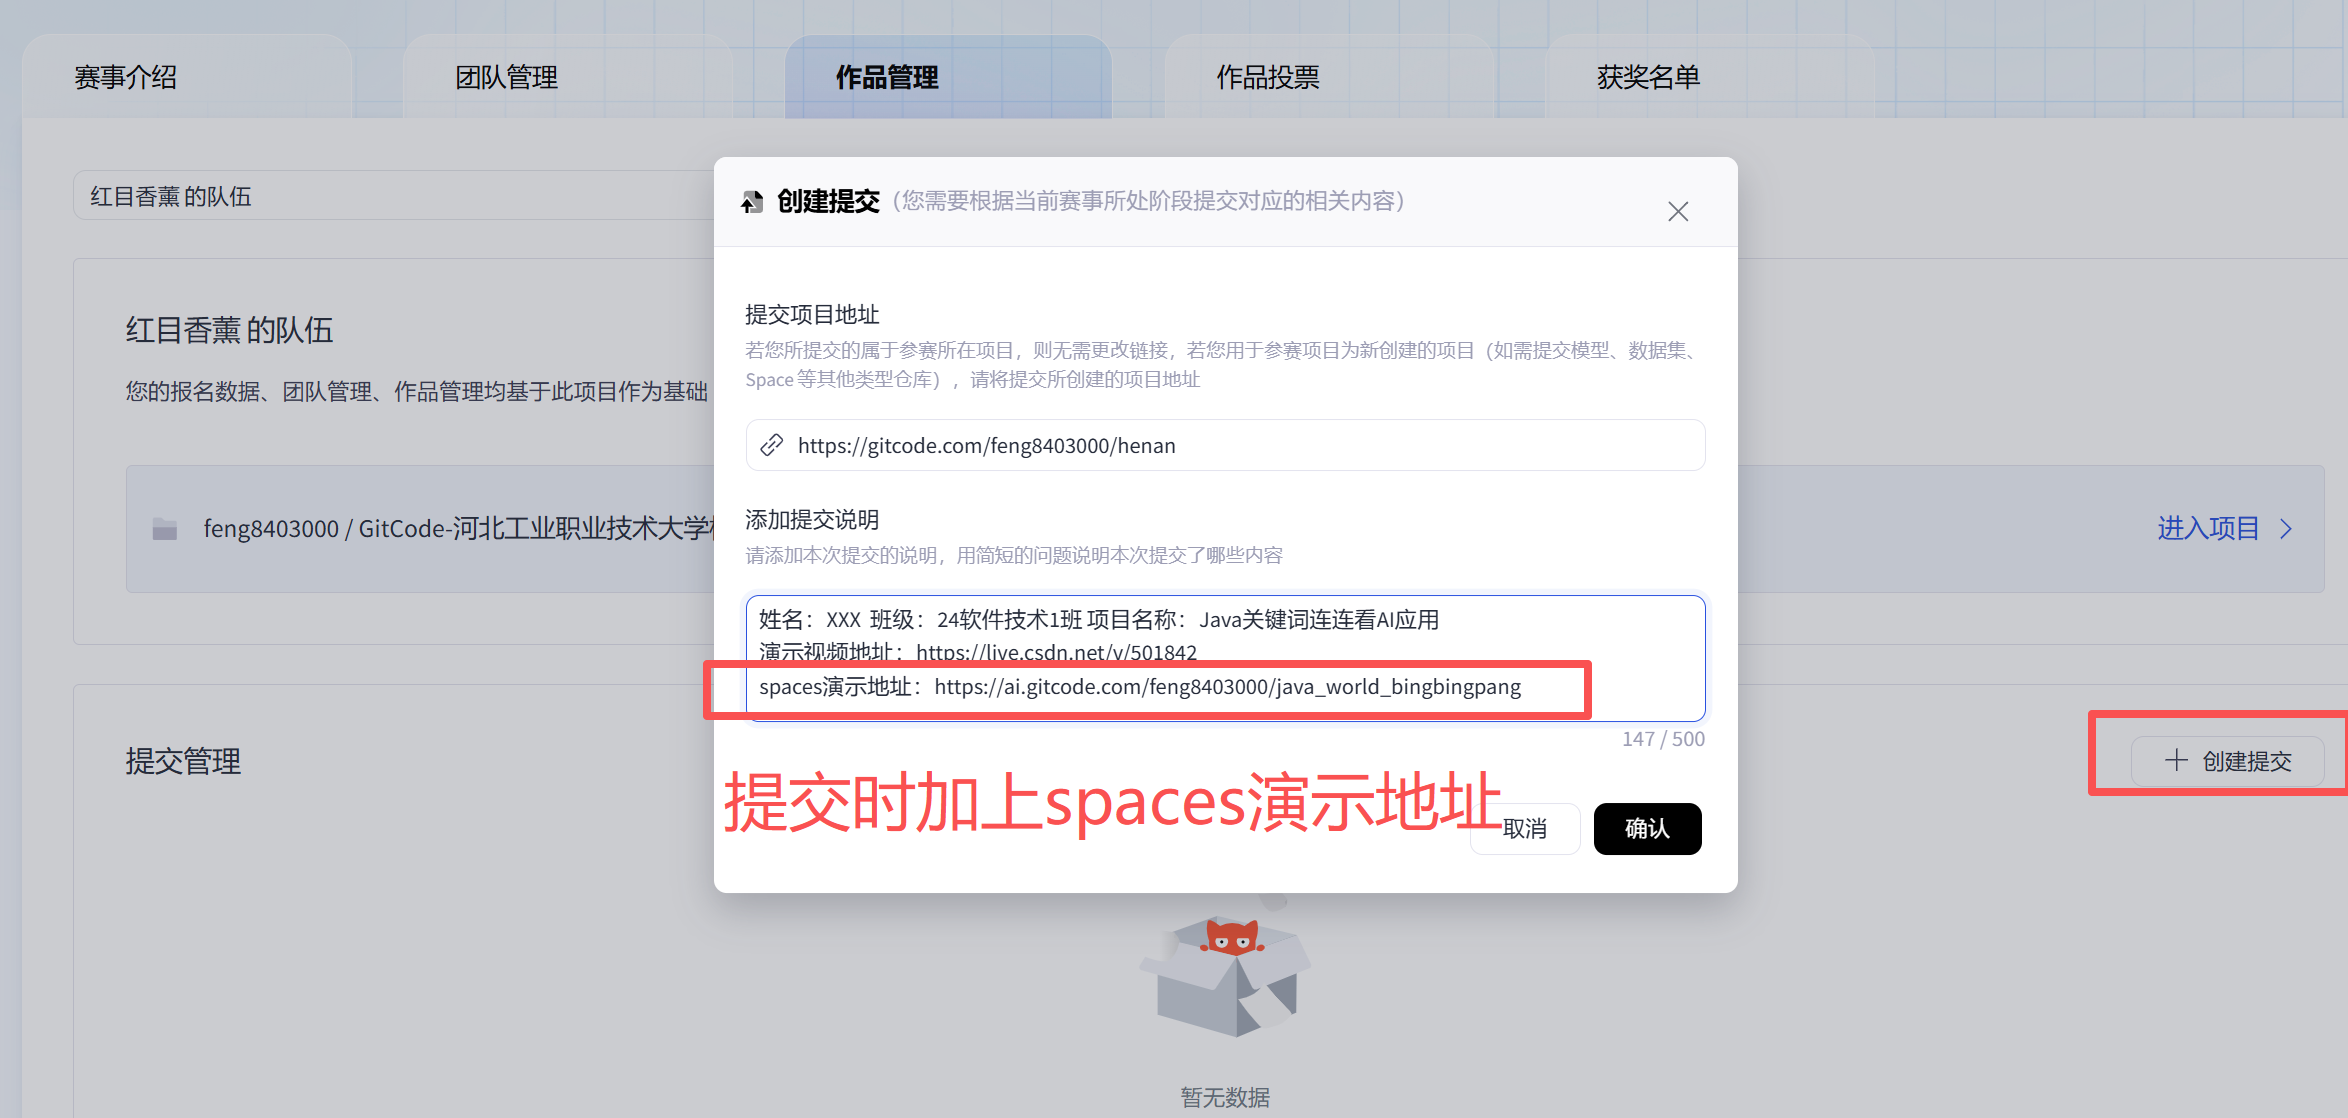Viewport: 2348px width, 1118px height.
Task: Switch to the 团队管理 tab
Action: 506,77
